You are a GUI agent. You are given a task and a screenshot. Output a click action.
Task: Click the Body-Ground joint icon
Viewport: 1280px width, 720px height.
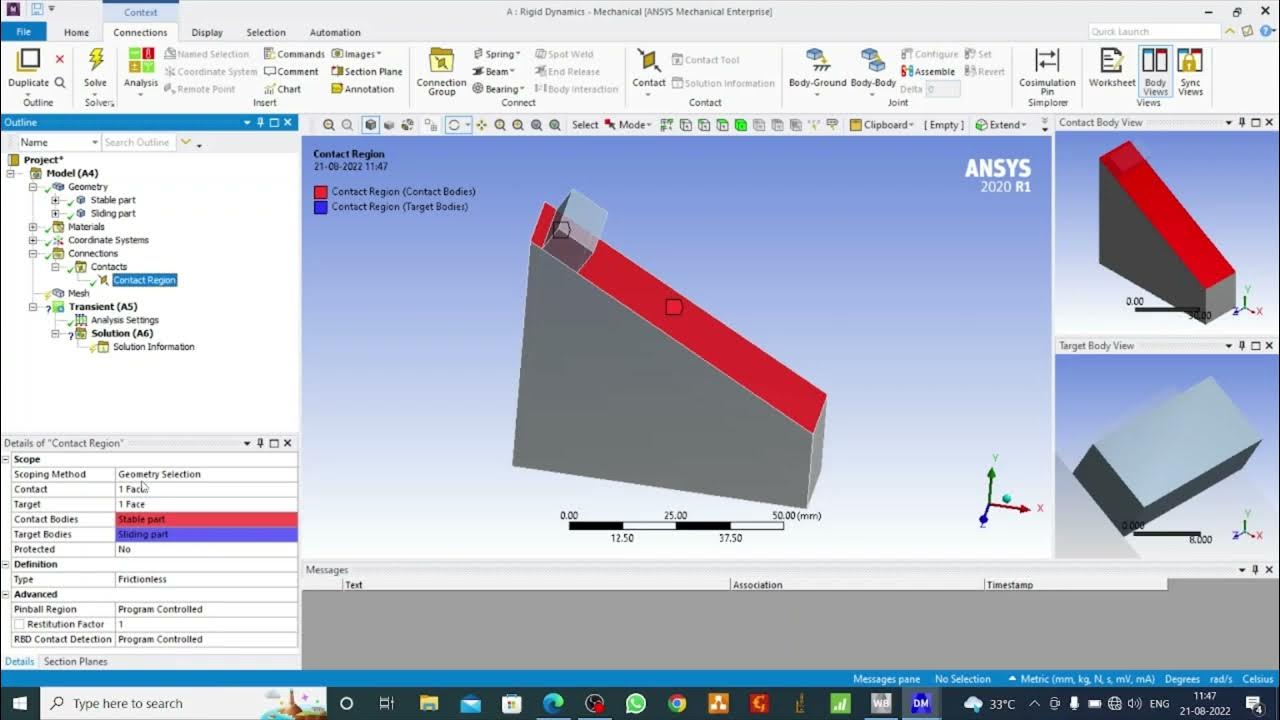pos(817,61)
